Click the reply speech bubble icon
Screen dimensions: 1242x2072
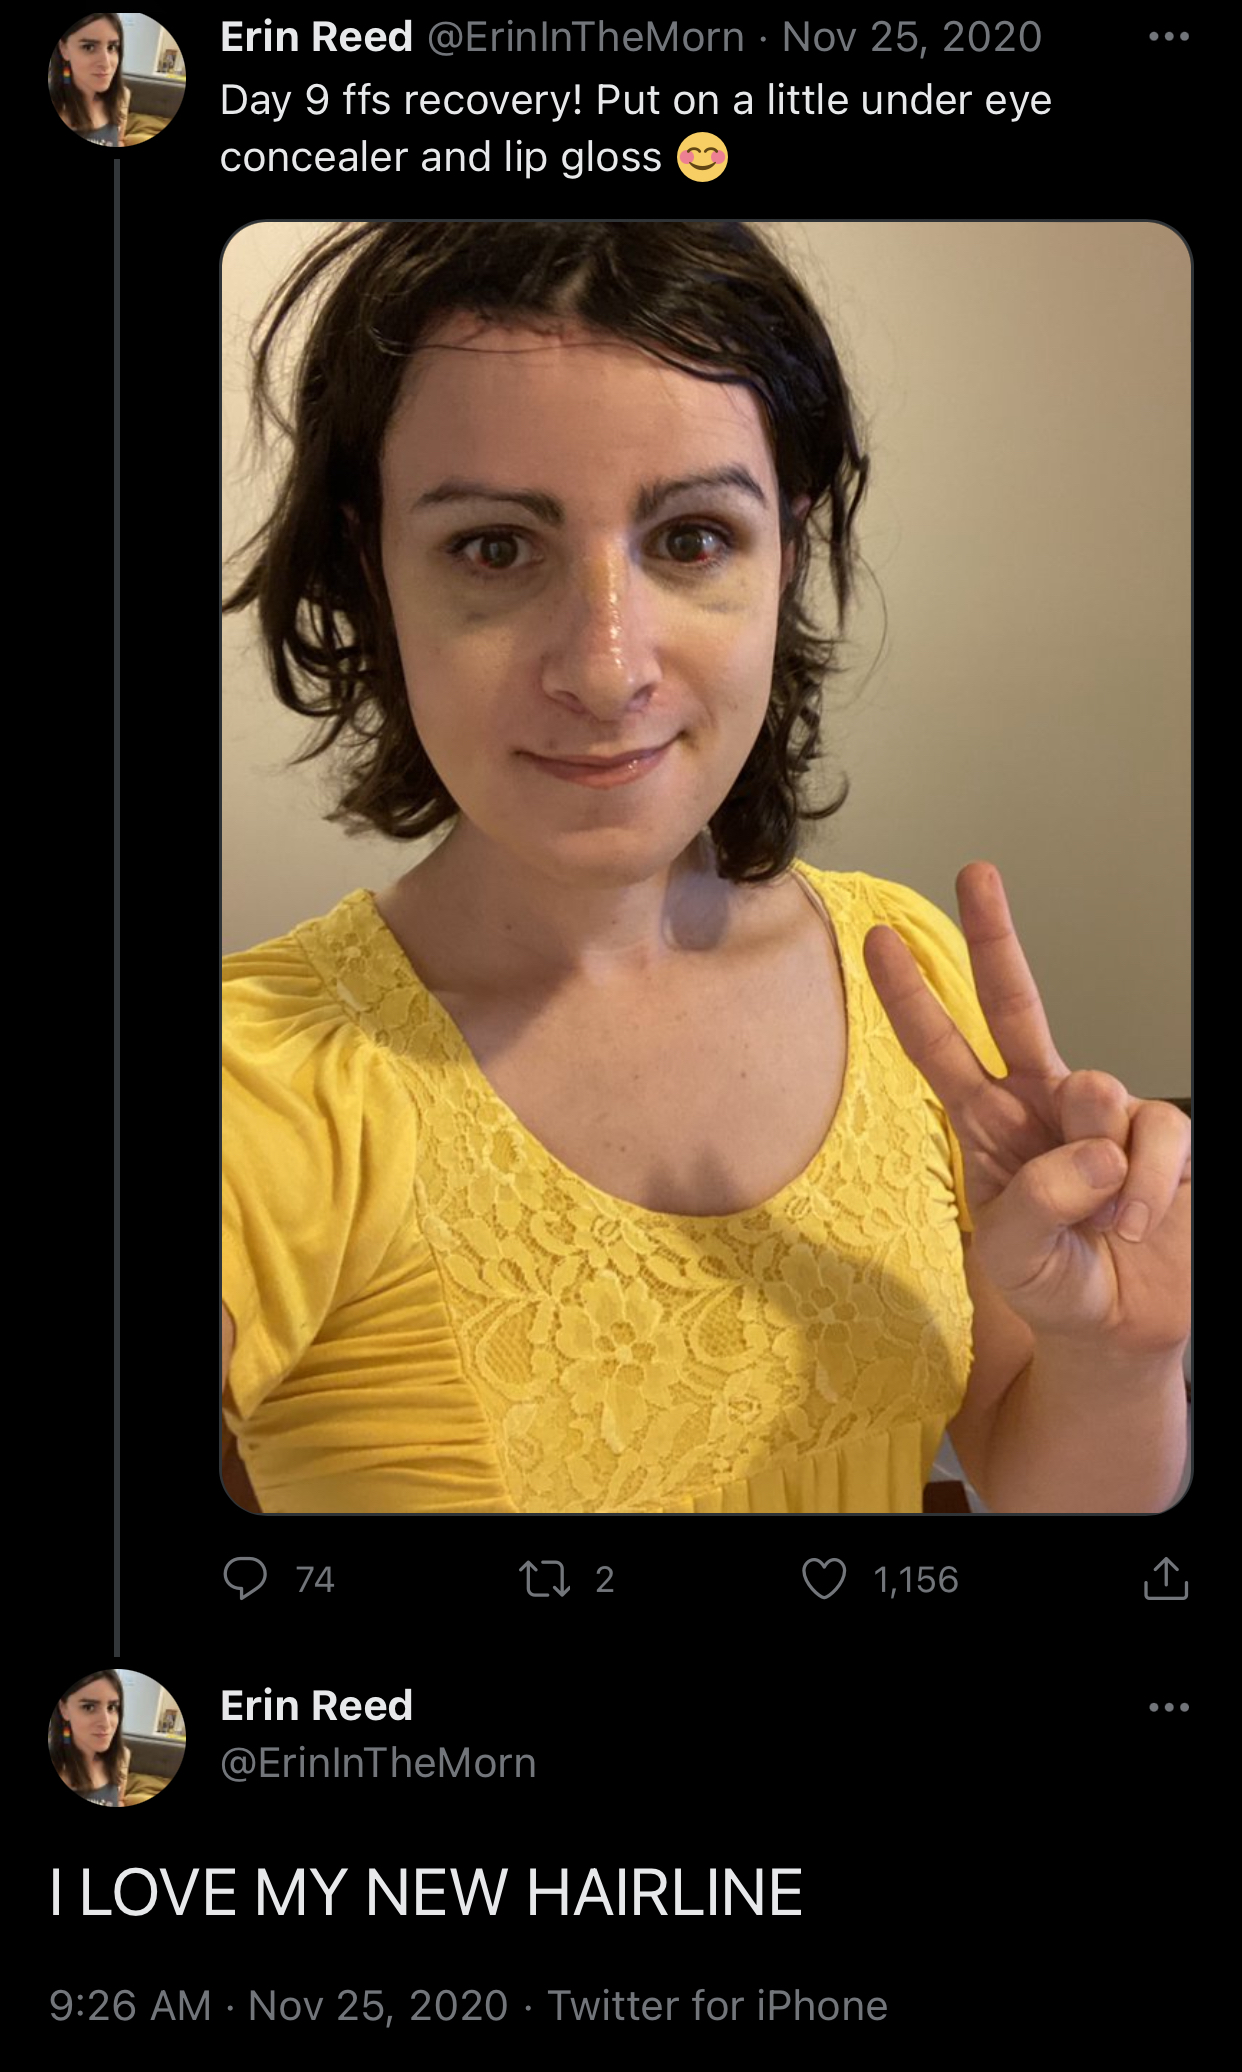[x=245, y=1579]
